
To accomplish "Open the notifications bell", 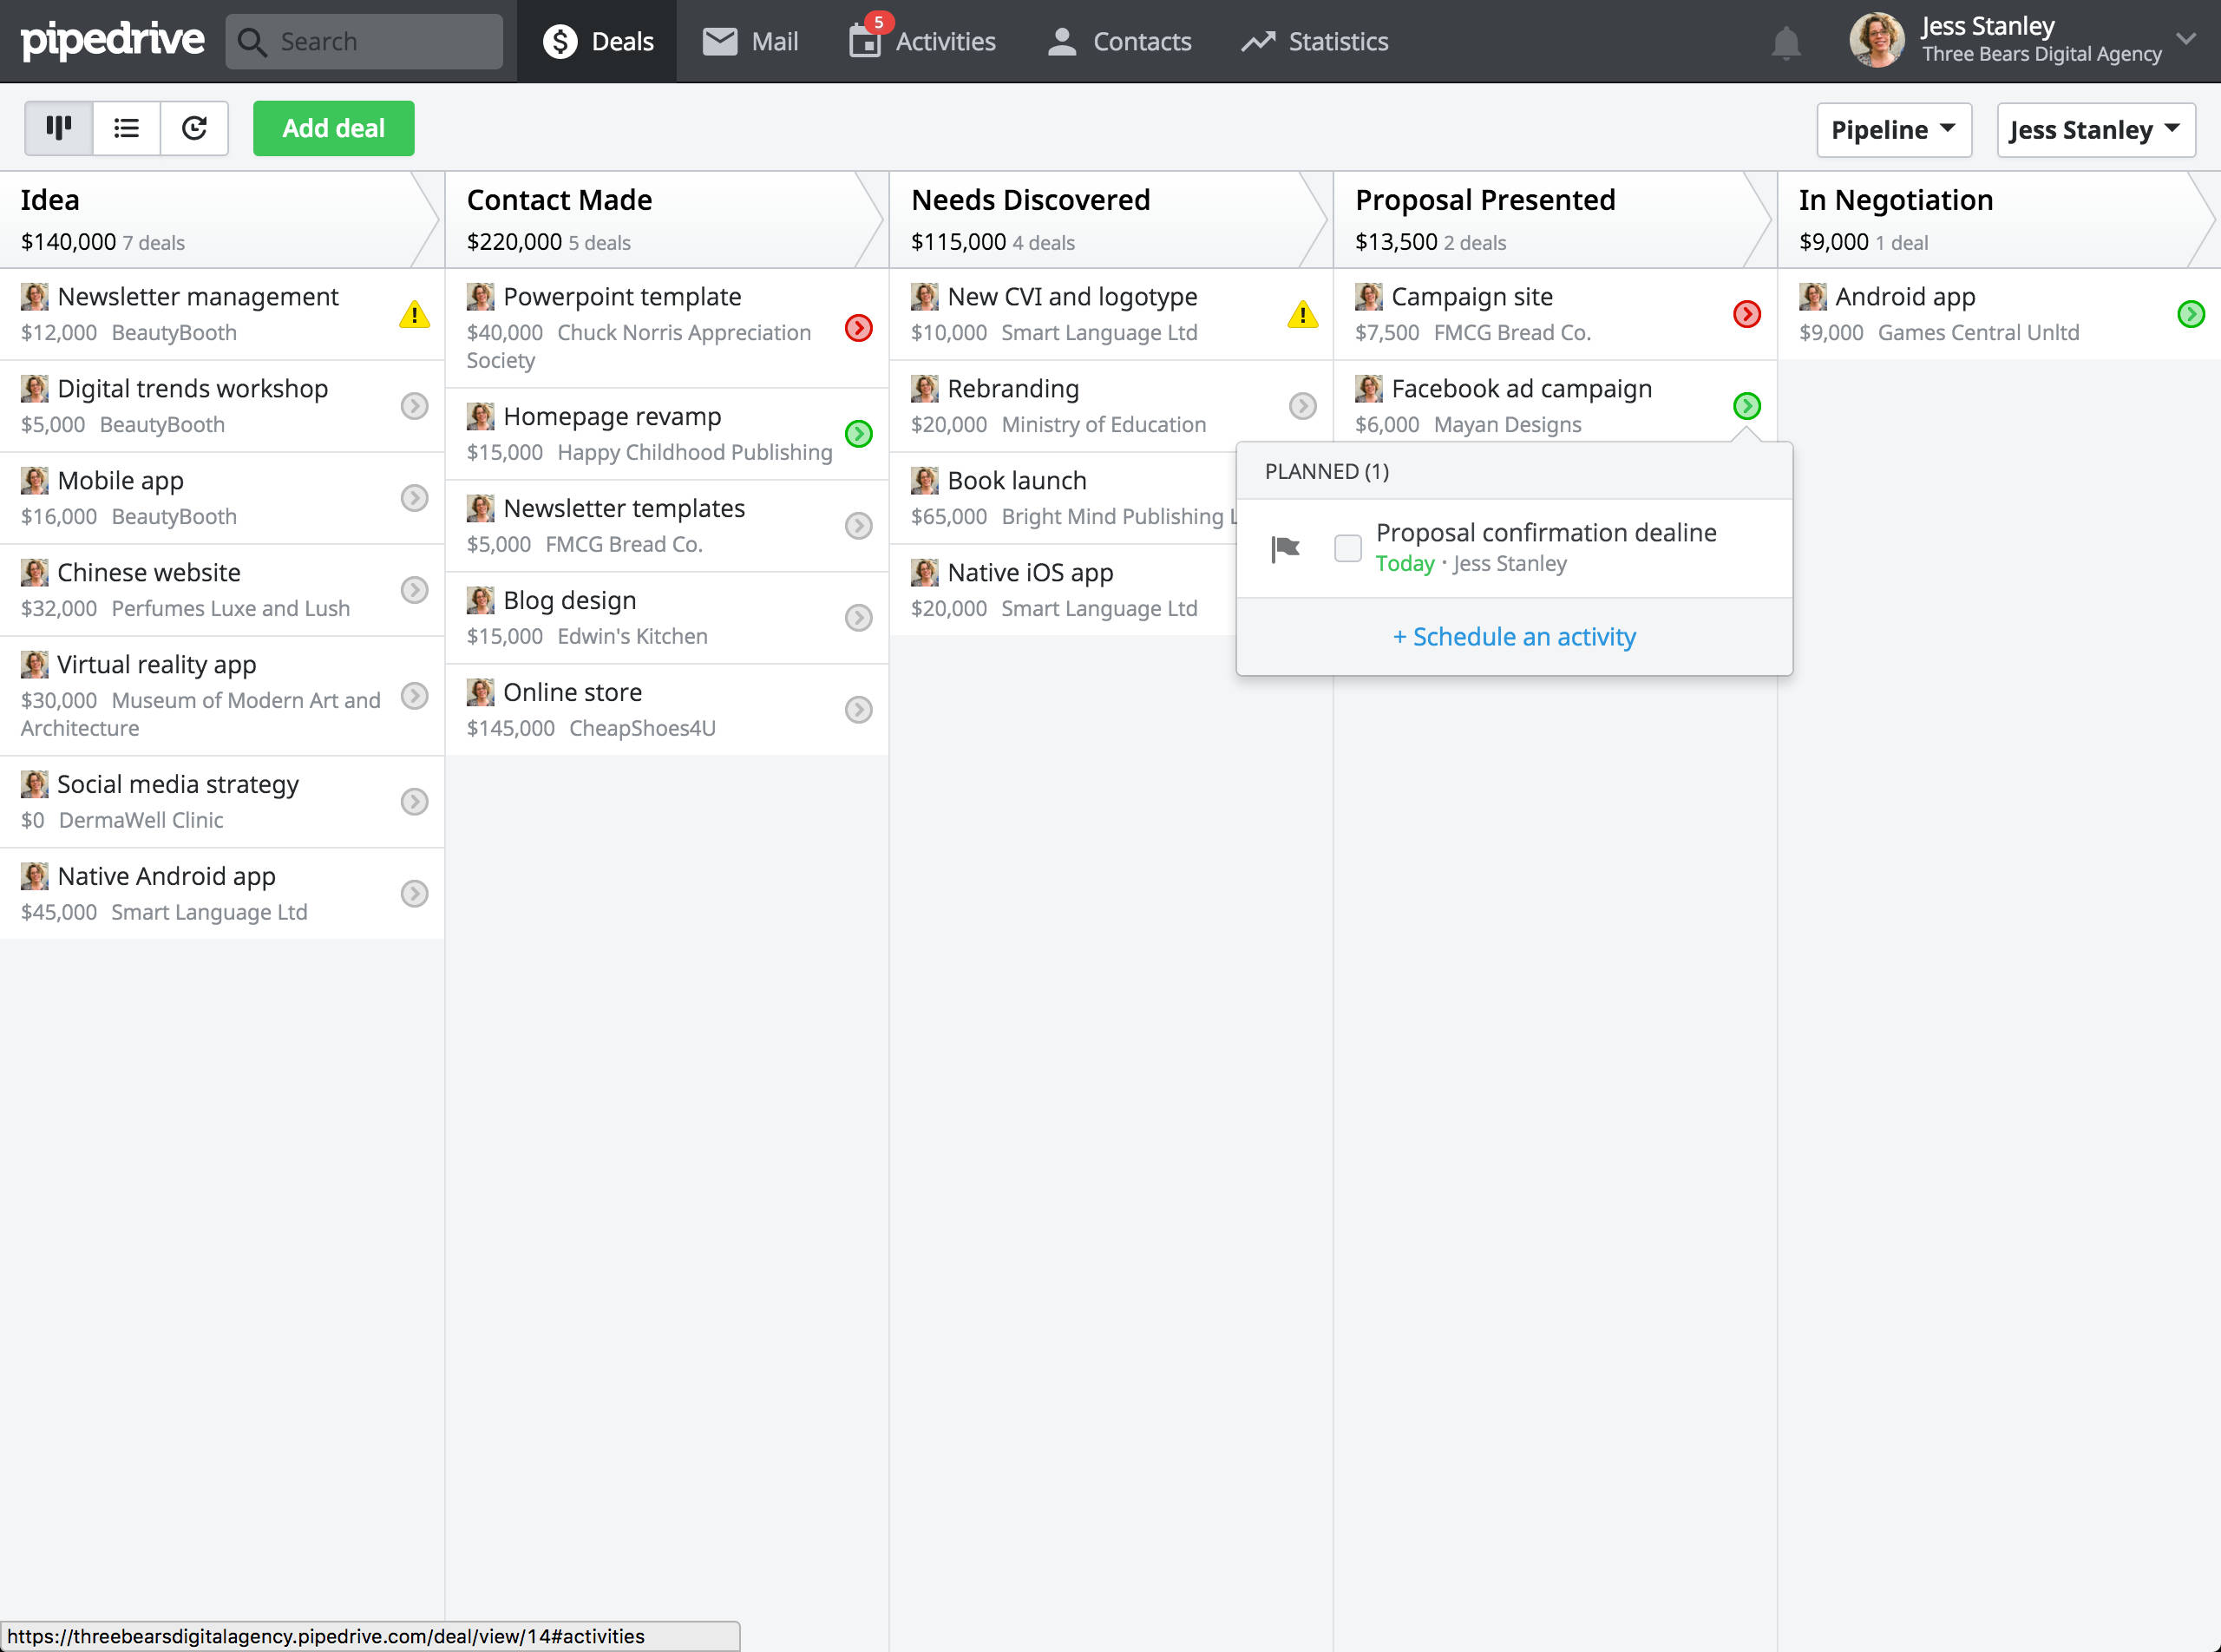I will 1786,41.
